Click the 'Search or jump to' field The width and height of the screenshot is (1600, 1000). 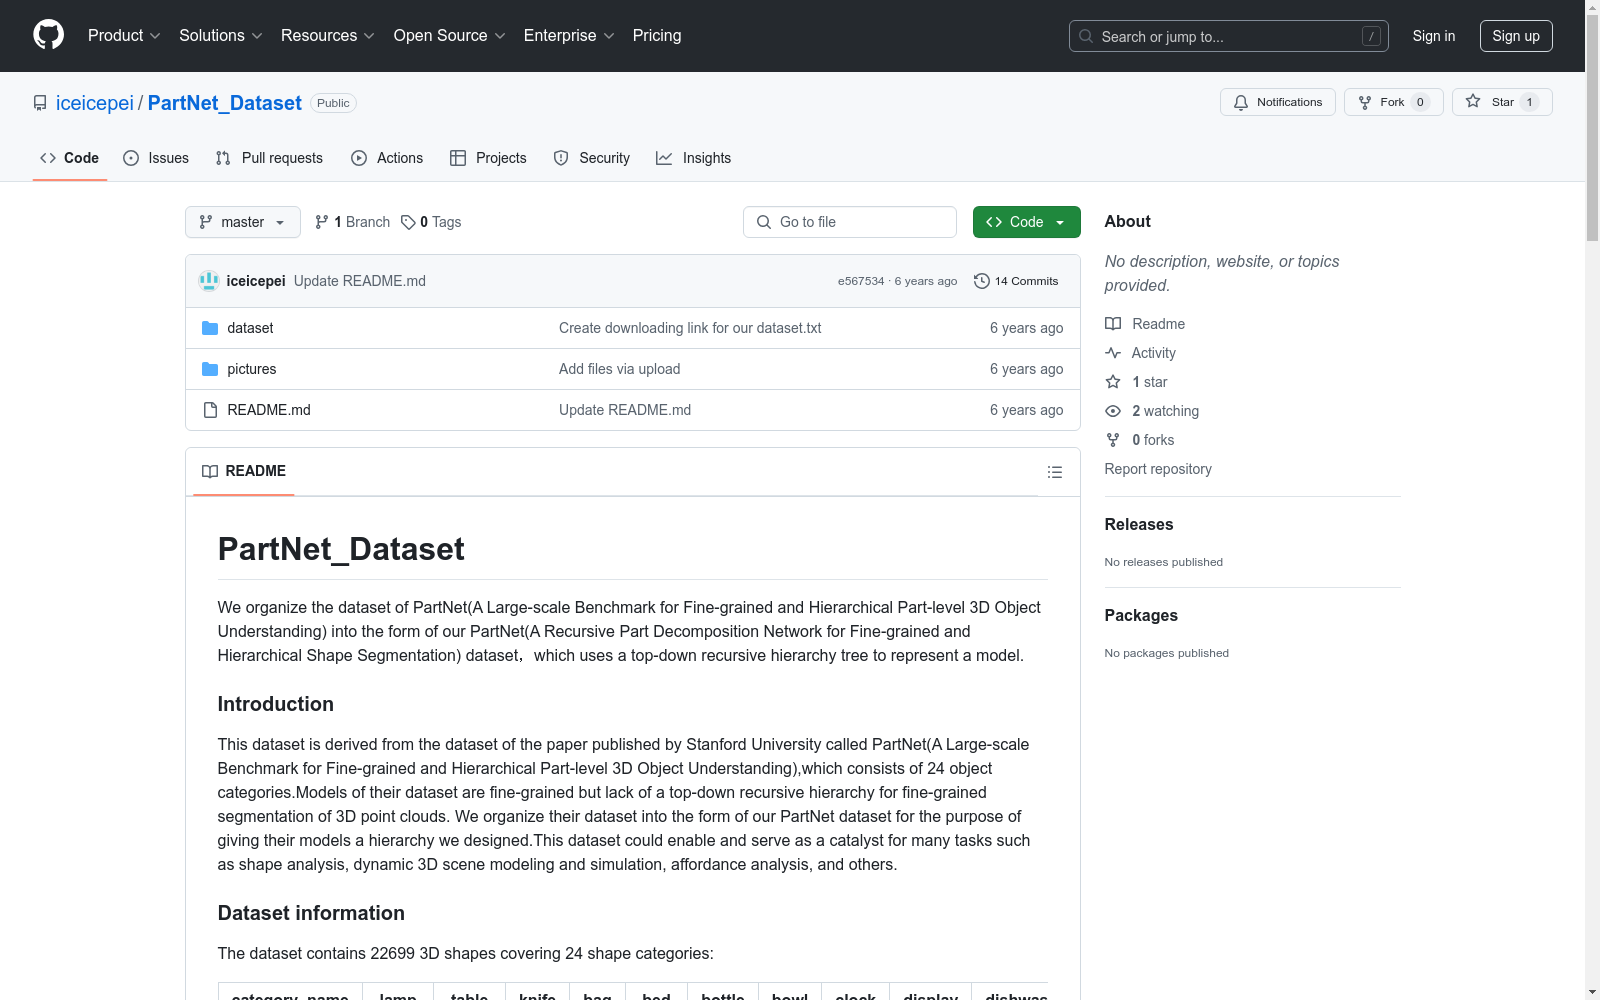(x=1229, y=36)
